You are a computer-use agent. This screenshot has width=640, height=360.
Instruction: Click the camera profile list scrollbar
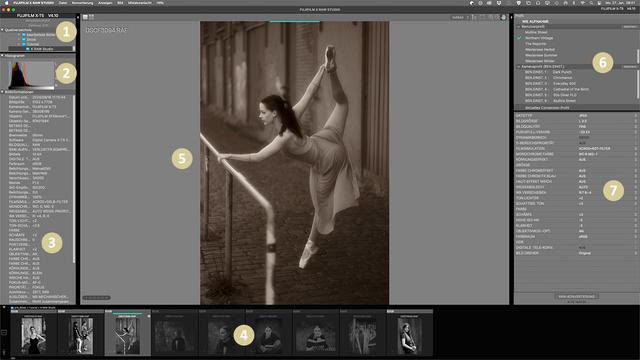coord(638,84)
